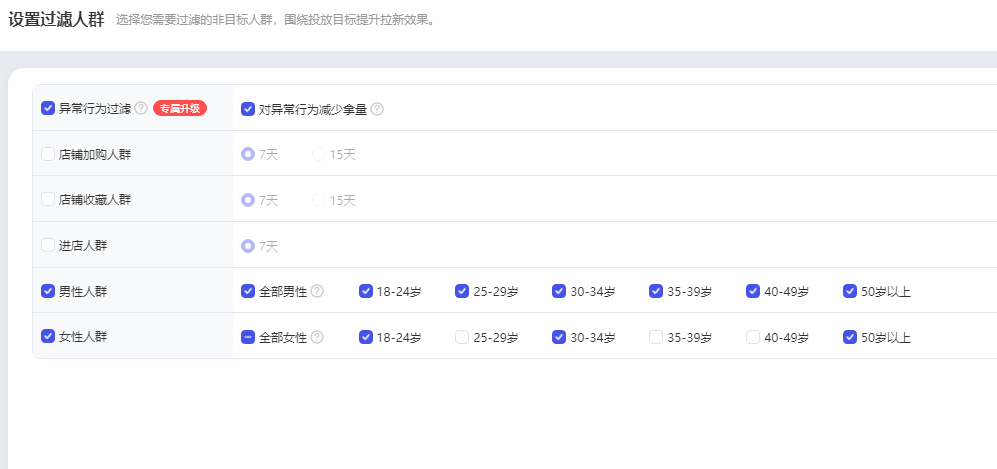Image resolution: width=997 pixels, height=469 pixels.
Task: Enable the 店铺加购人群 checkbox
Action: pyautogui.click(x=48, y=154)
